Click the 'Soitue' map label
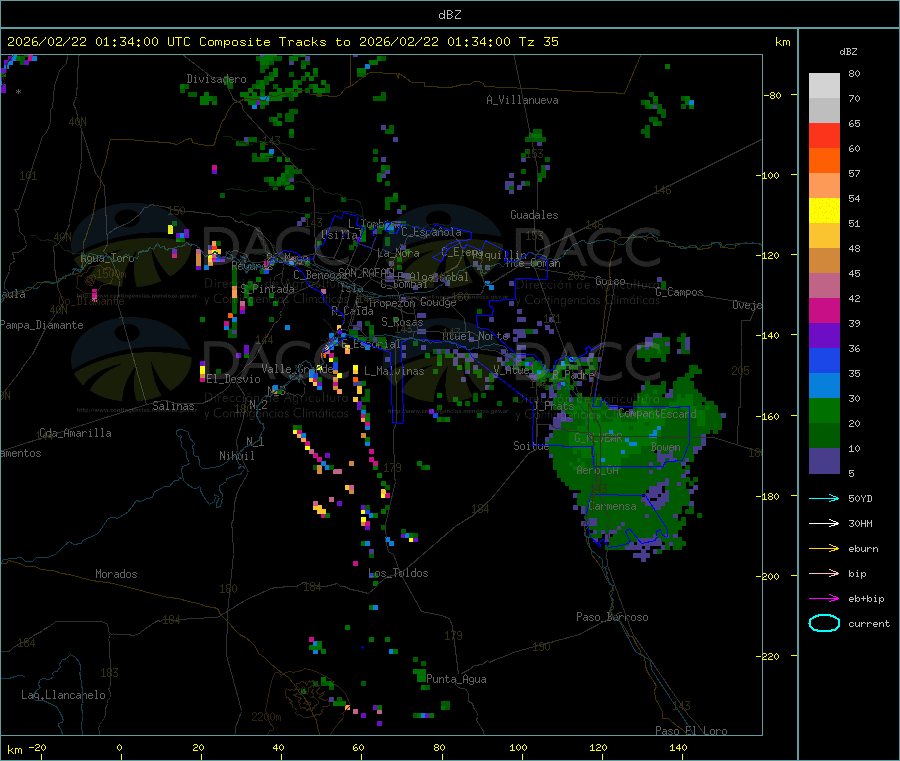The height and width of the screenshot is (761, 900). click(x=531, y=445)
